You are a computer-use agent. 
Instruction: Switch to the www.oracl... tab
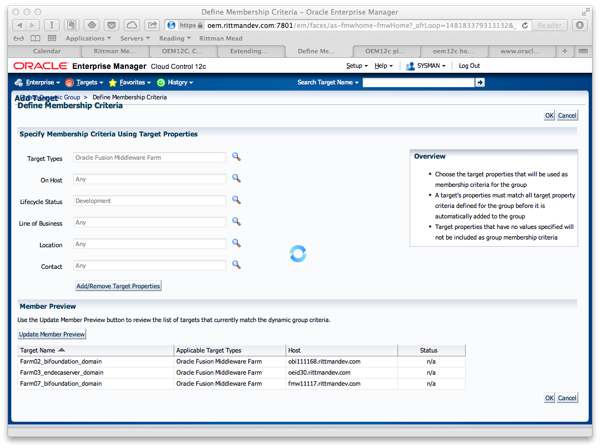[520, 51]
